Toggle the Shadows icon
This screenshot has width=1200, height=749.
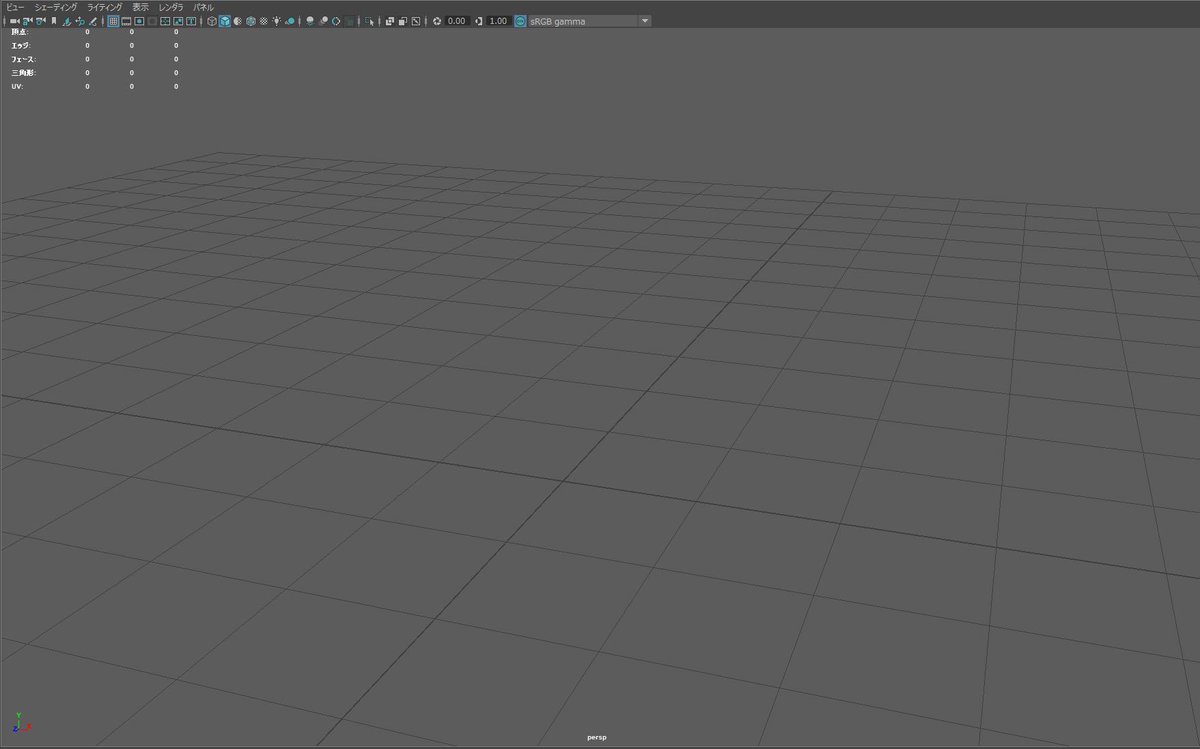(290, 21)
